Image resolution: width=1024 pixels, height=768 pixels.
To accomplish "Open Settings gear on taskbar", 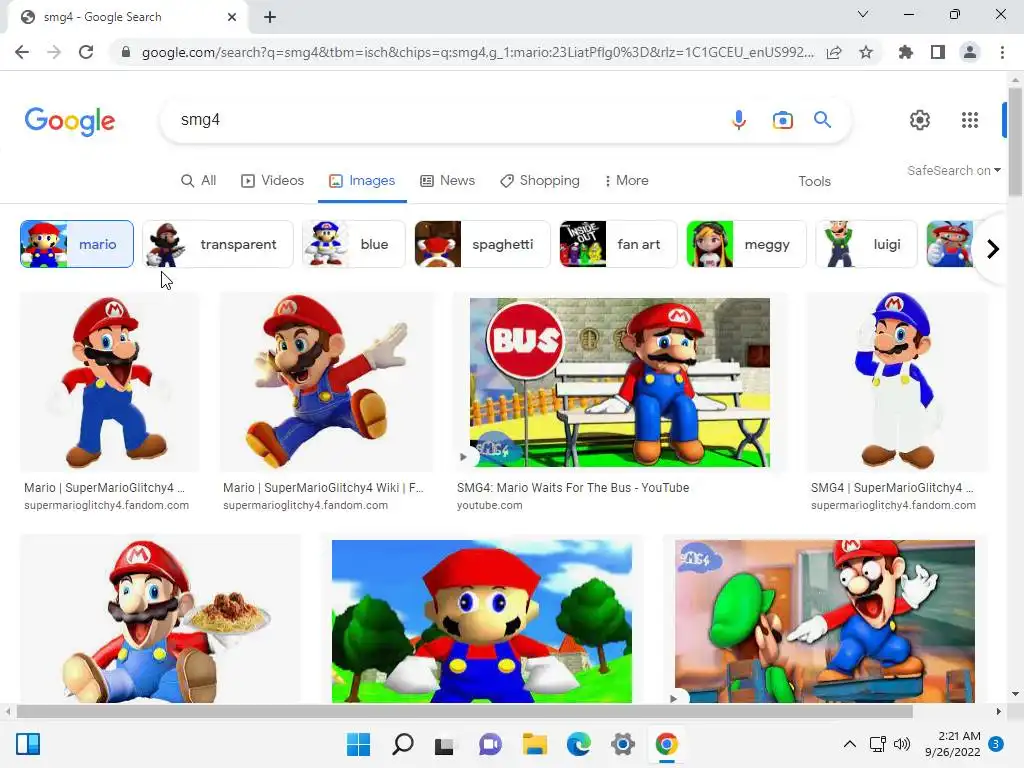I will 623,744.
